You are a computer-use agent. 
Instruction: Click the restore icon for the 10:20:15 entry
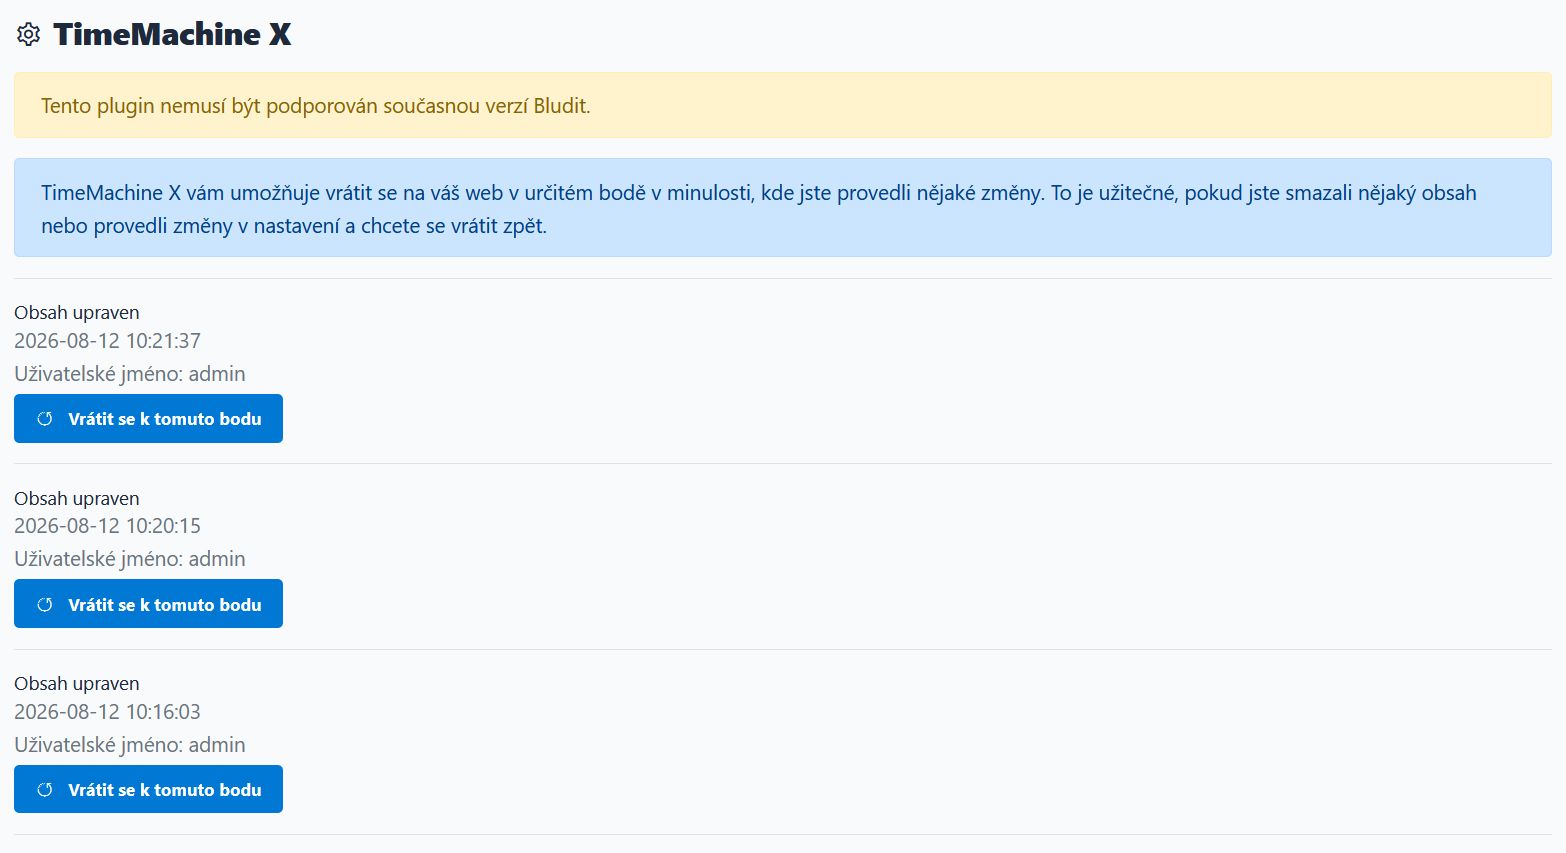tap(45, 604)
